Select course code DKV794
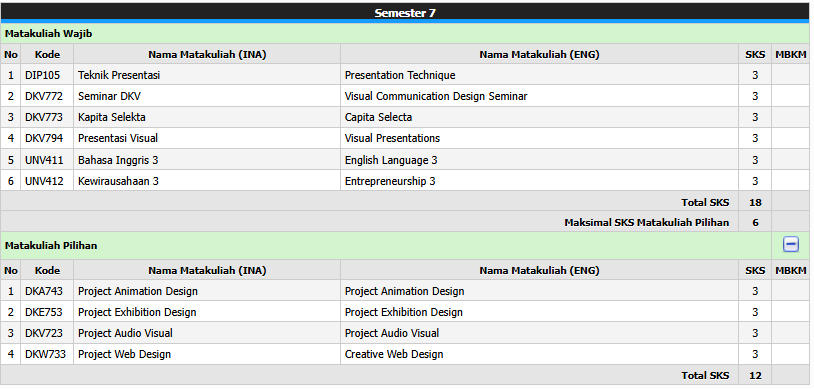Viewport: 814px width, 389px height. click(x=44, y=138)
